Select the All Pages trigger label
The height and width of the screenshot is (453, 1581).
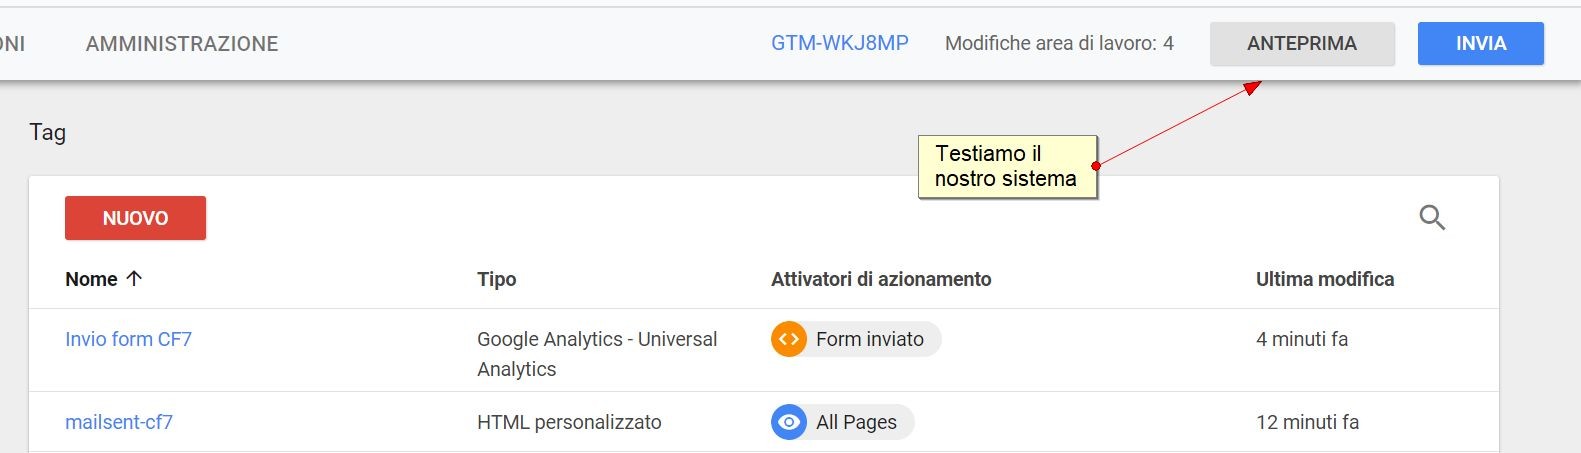pos(856,422)
